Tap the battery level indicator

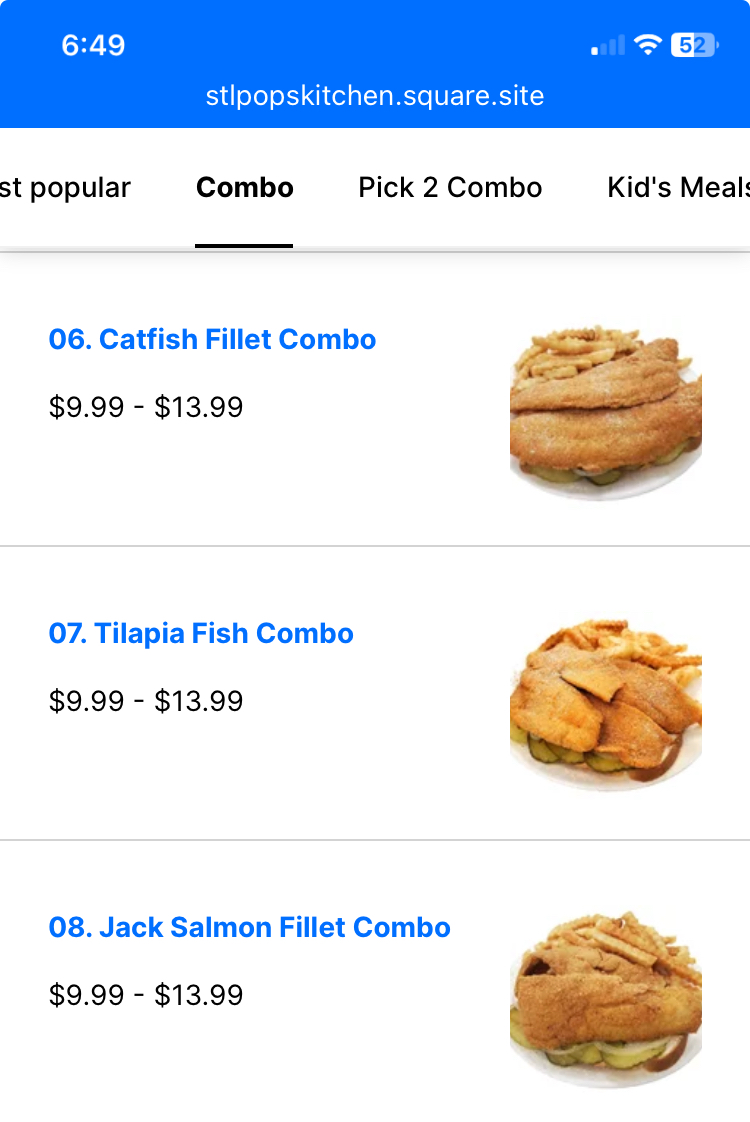tap(694, 45)
